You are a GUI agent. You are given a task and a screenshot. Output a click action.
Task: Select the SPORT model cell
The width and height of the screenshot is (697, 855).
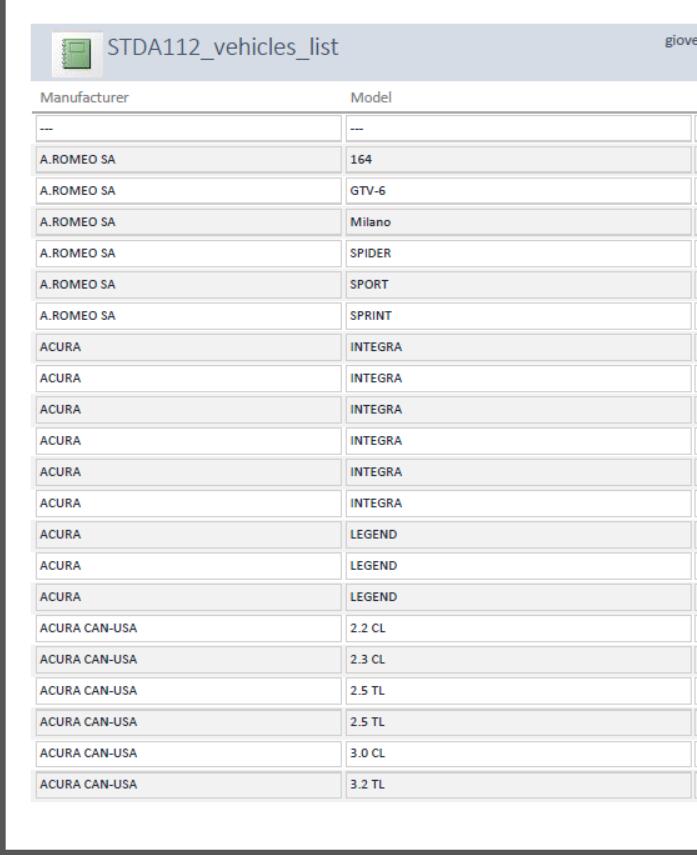tap(519, 285)
